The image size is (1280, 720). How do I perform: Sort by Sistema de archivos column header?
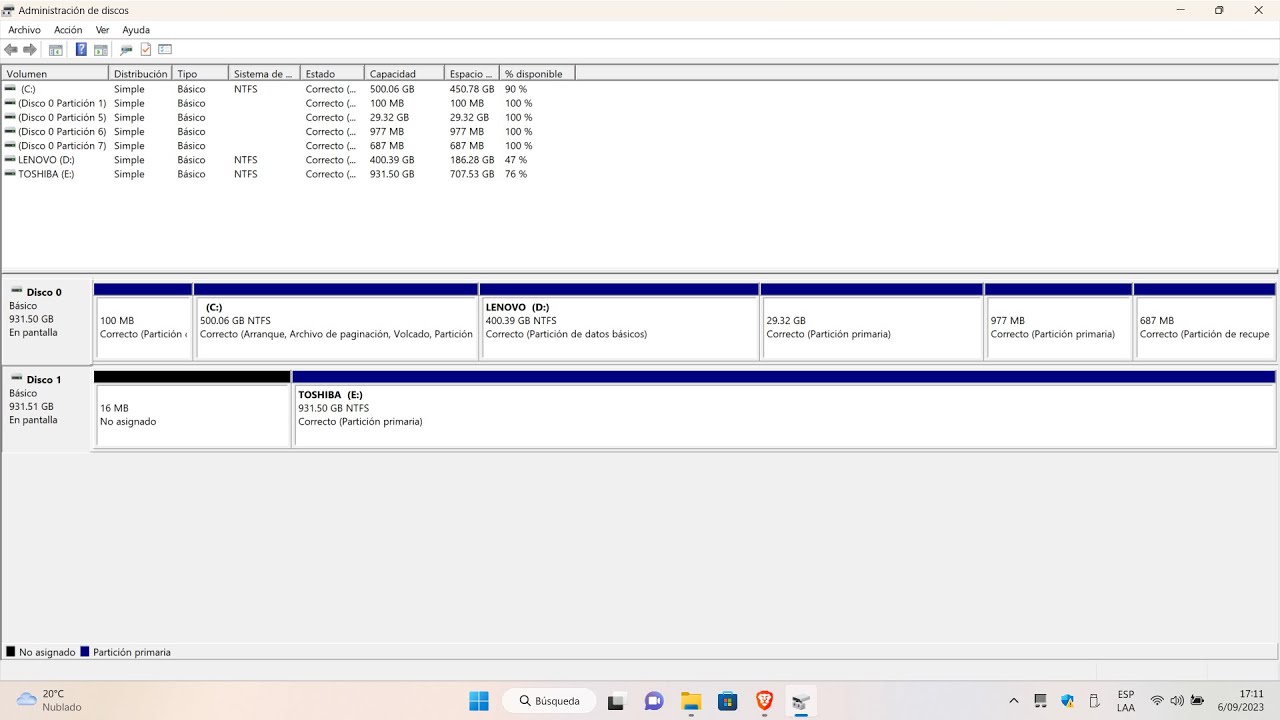(265, 74)
